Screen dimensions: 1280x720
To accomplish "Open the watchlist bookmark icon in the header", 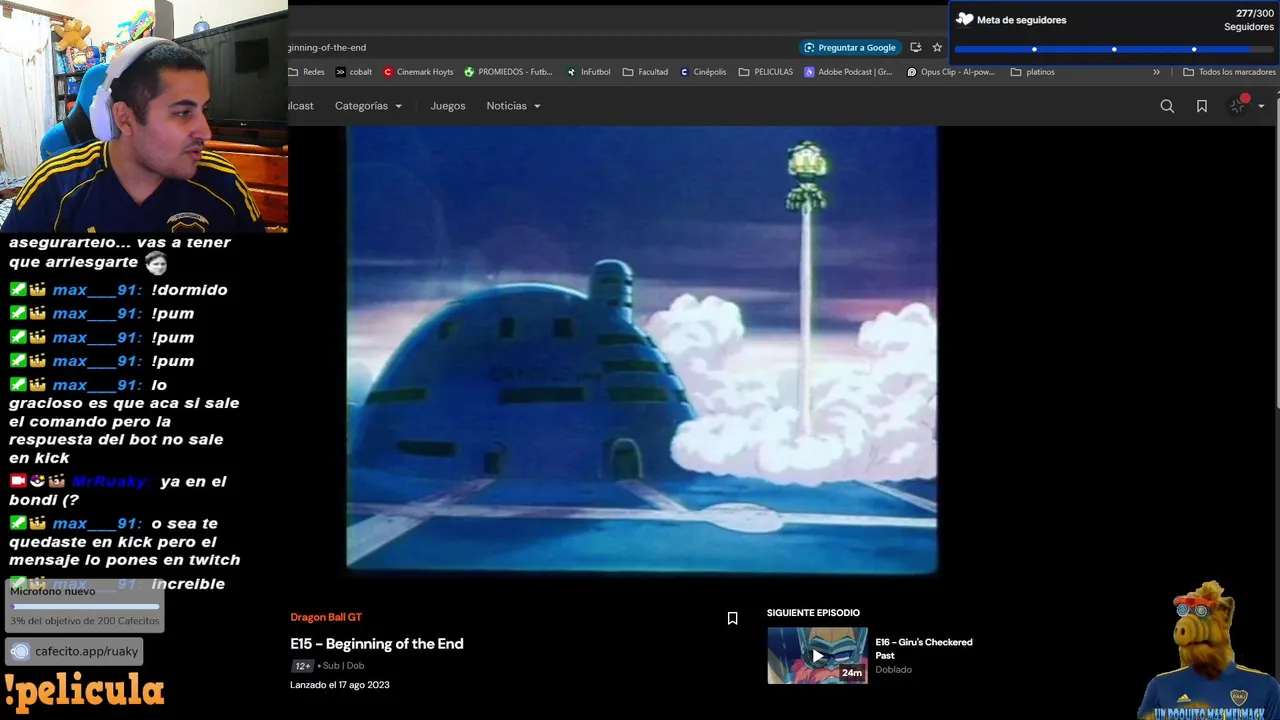I will [1202, 106].
